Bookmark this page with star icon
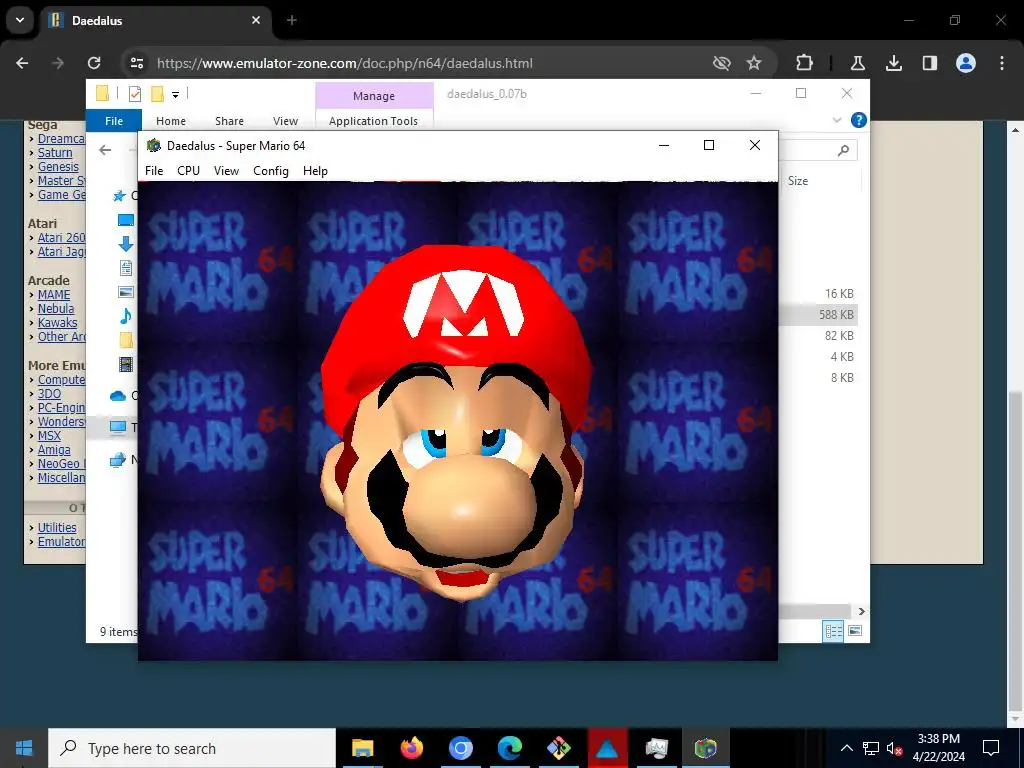Image resolution: width=1024 pixels, height=768 pixels. (754, 63)
